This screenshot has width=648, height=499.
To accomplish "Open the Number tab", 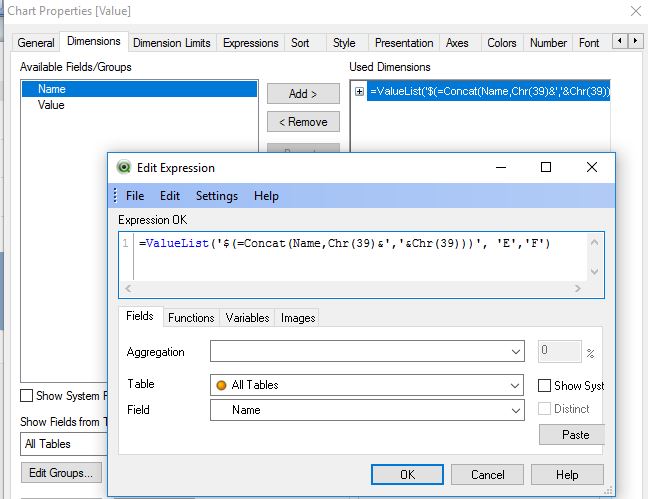I will click(x=548, y=43).
